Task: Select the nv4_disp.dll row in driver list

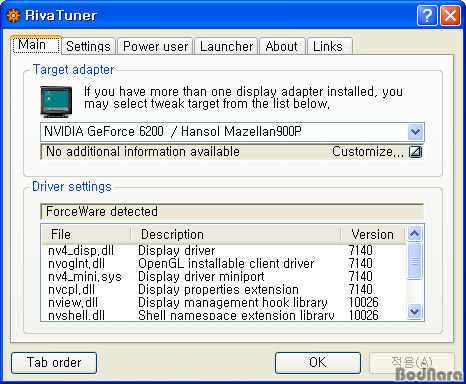Action: (223, 251)
